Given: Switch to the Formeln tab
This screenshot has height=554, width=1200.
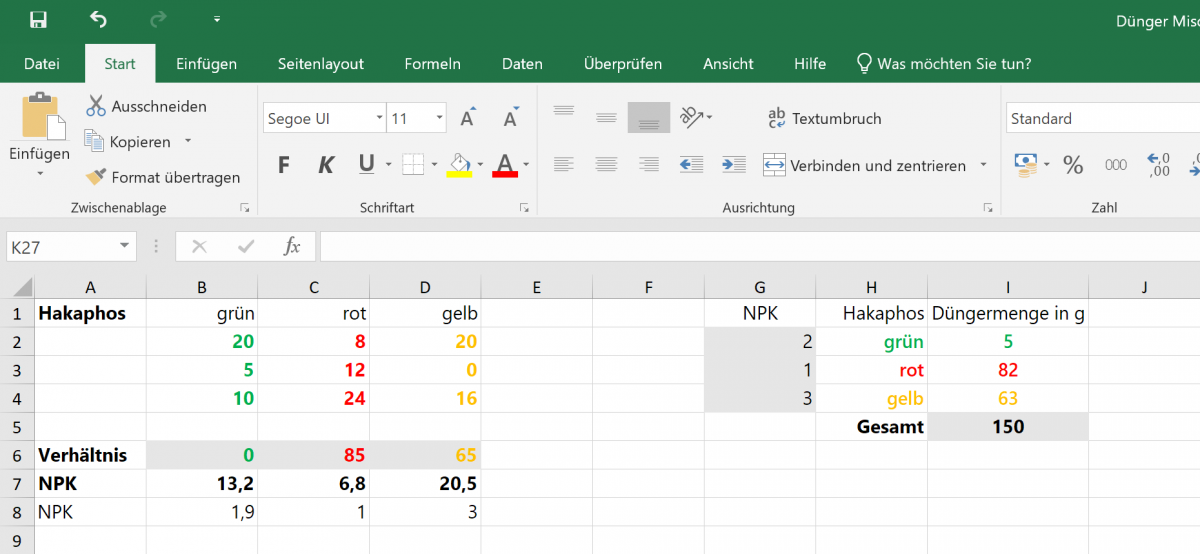Looking at the screenshot, I should (x=432, y=63).
